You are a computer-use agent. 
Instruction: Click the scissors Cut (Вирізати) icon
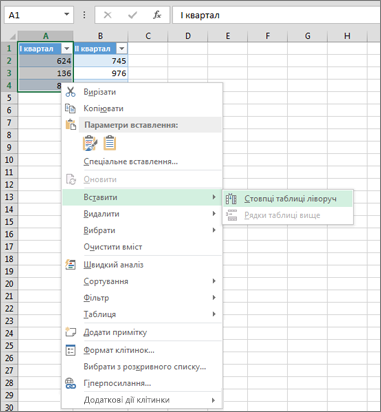71,92
